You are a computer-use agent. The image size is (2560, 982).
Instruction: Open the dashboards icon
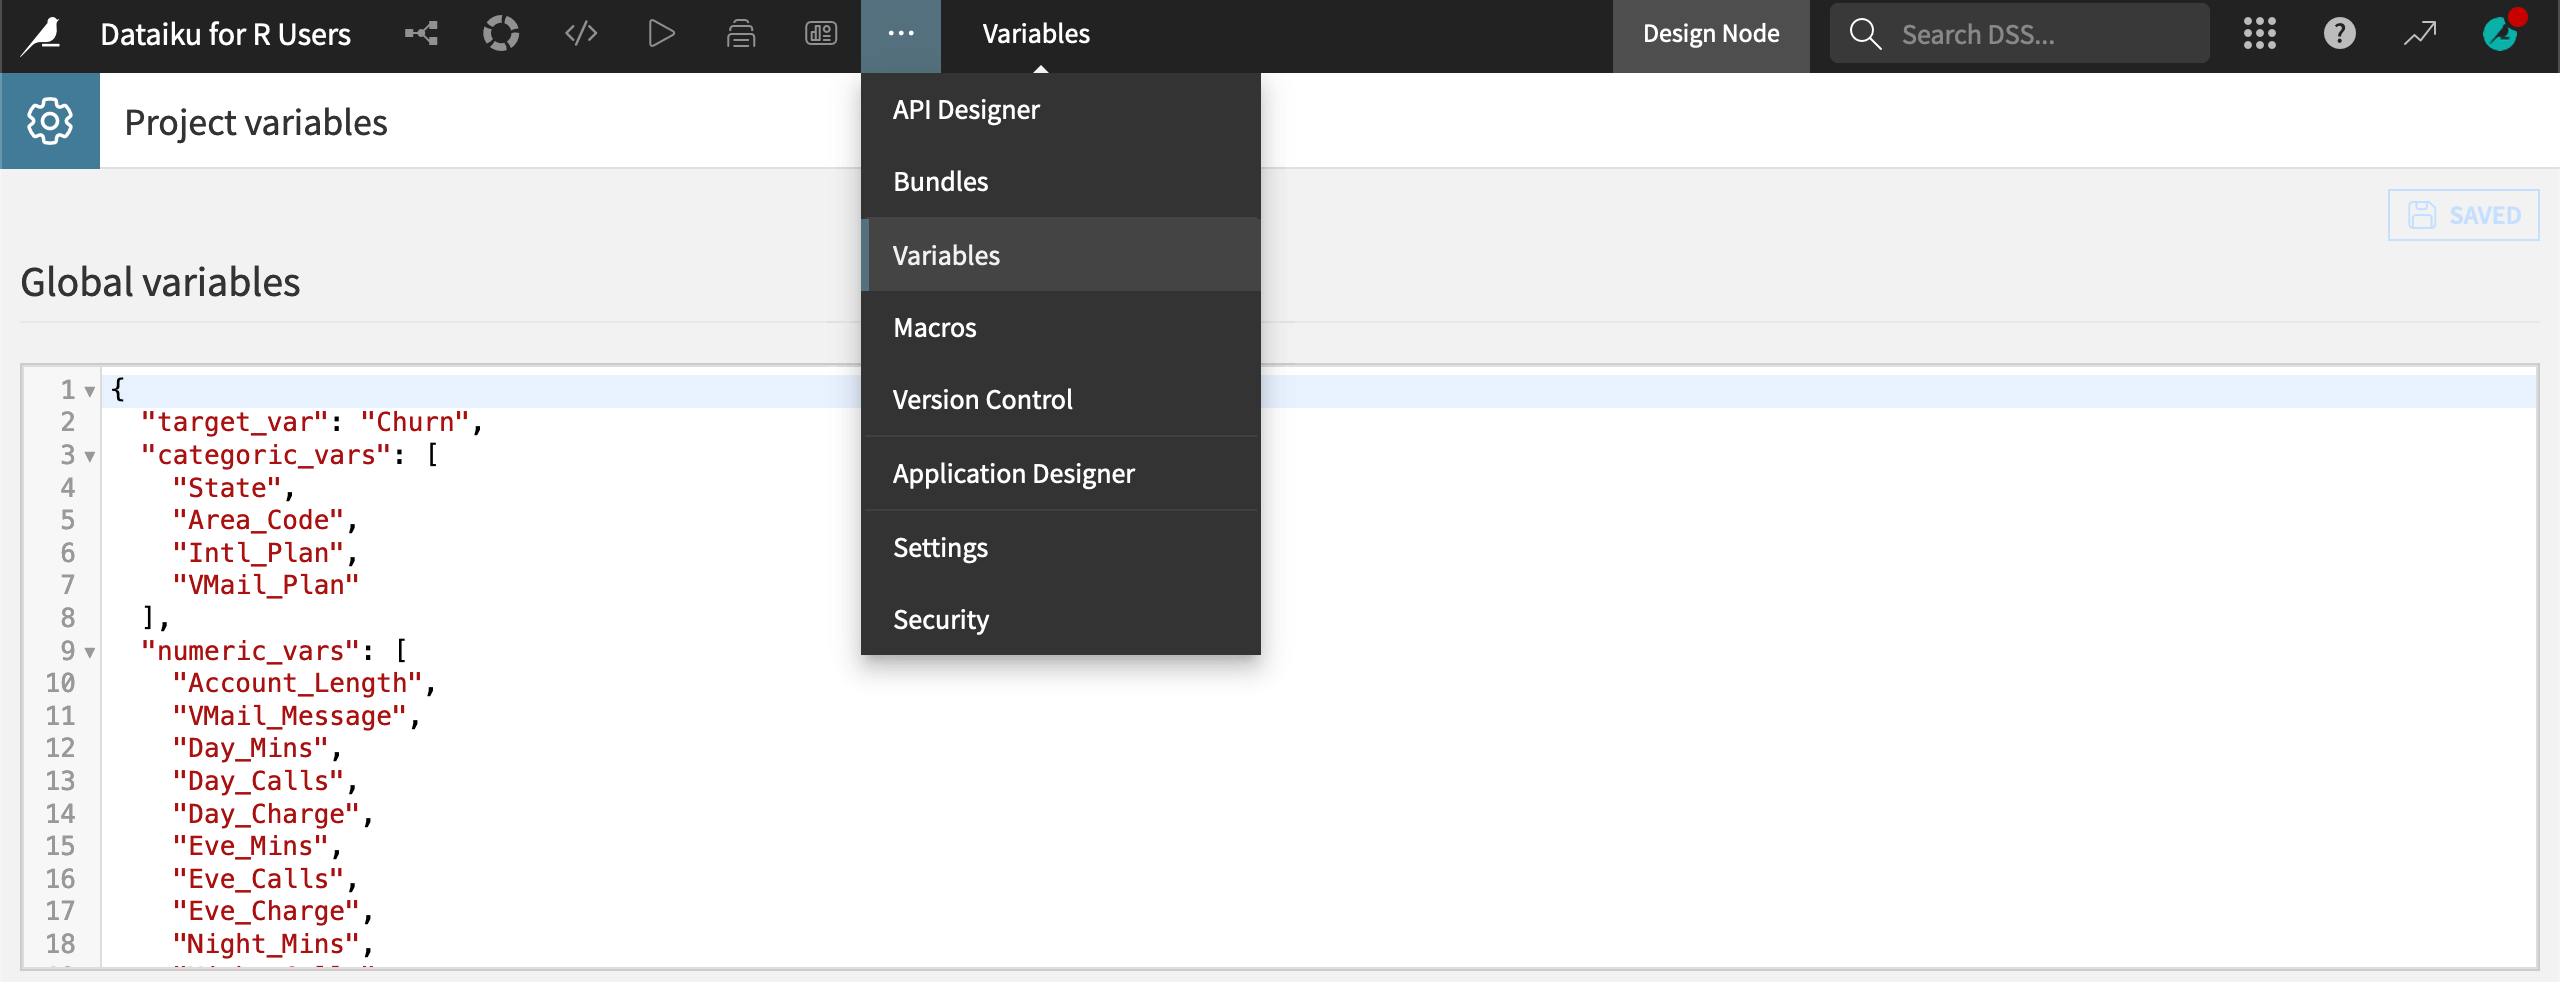[x=820, y=33]
